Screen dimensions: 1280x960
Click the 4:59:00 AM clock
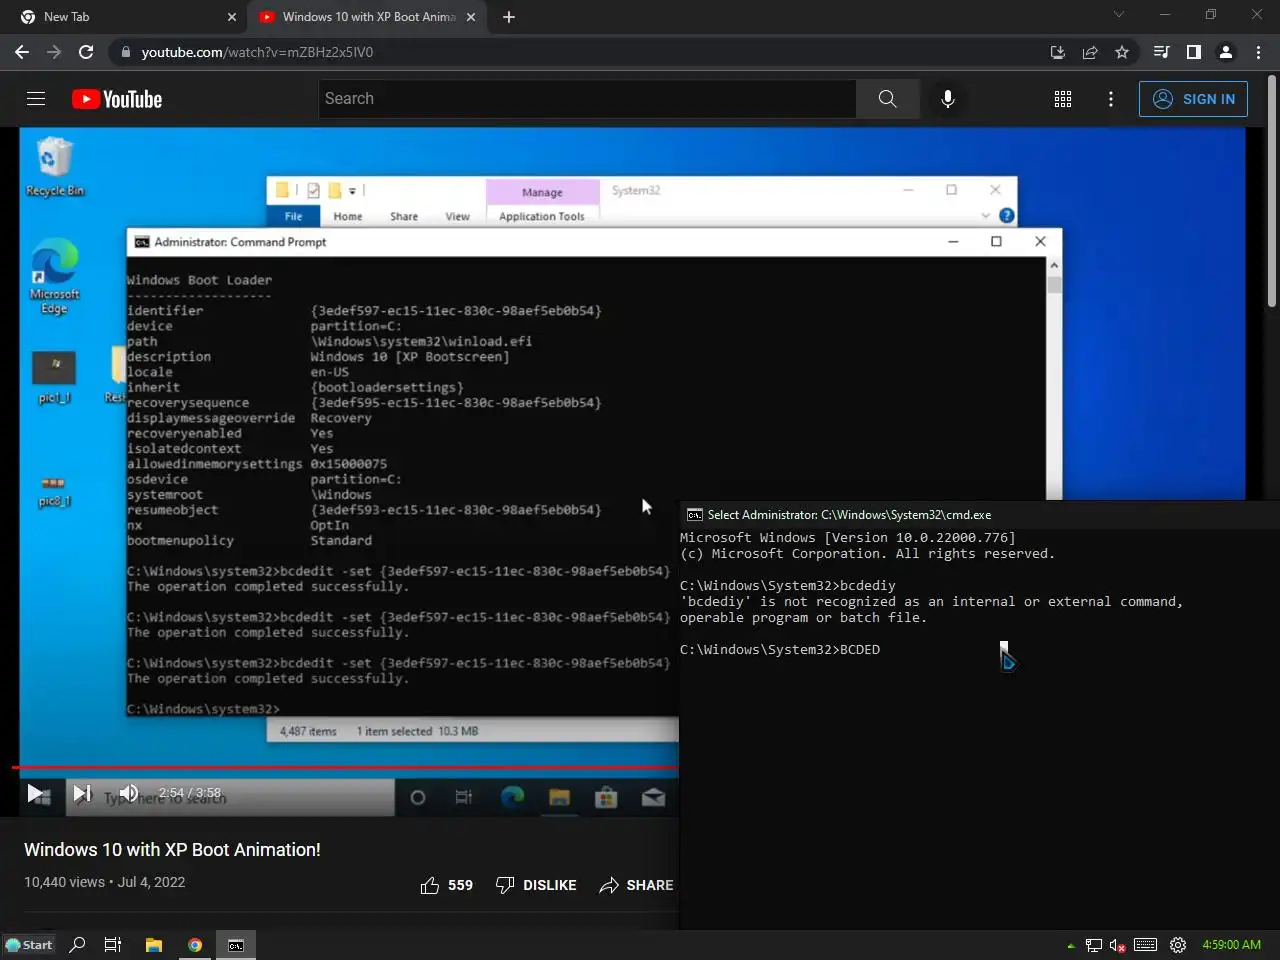click(1231, 945)
